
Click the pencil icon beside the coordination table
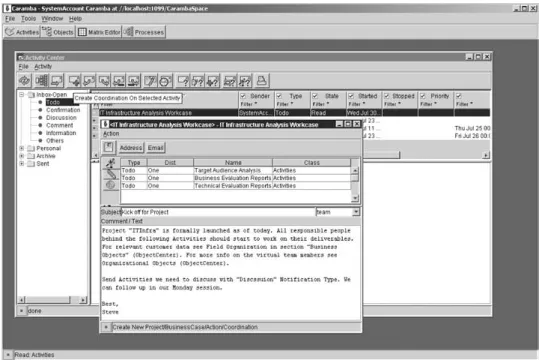click(x=110, y=174)
